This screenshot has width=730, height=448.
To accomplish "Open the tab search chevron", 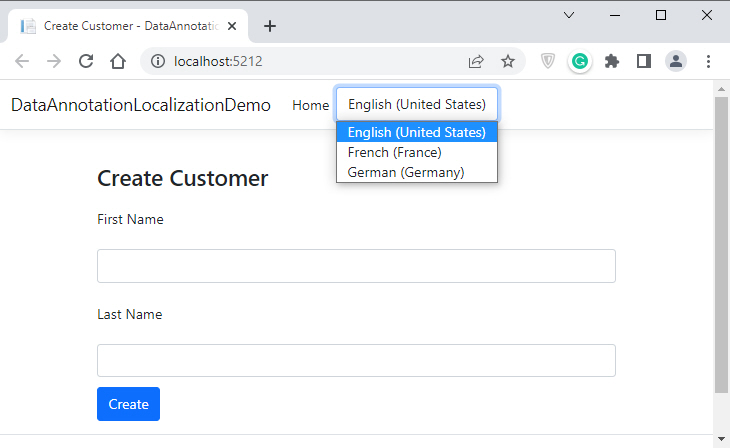I will coord(569,15).
